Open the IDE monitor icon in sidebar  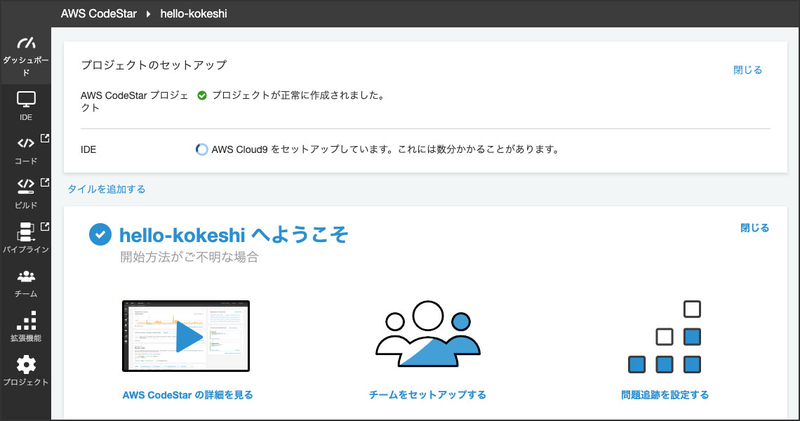coord(26,99)
